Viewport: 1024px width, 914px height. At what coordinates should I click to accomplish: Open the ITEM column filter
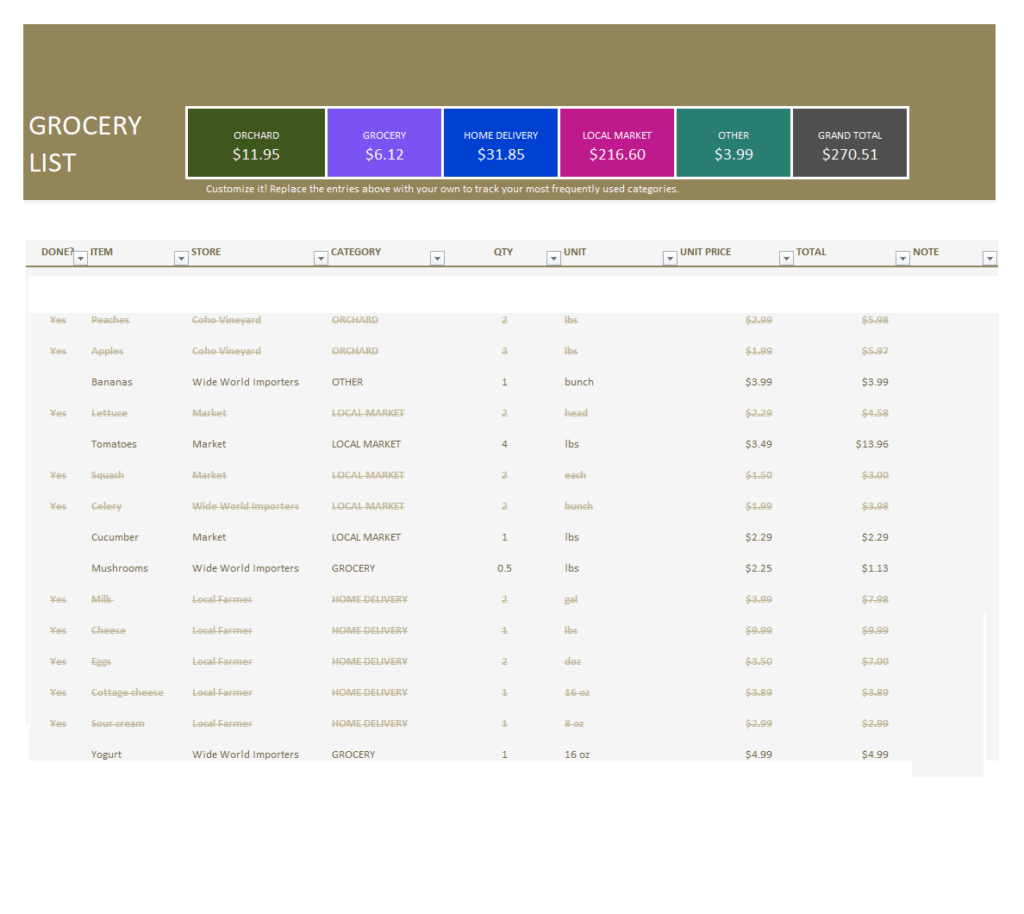point(182,258)
